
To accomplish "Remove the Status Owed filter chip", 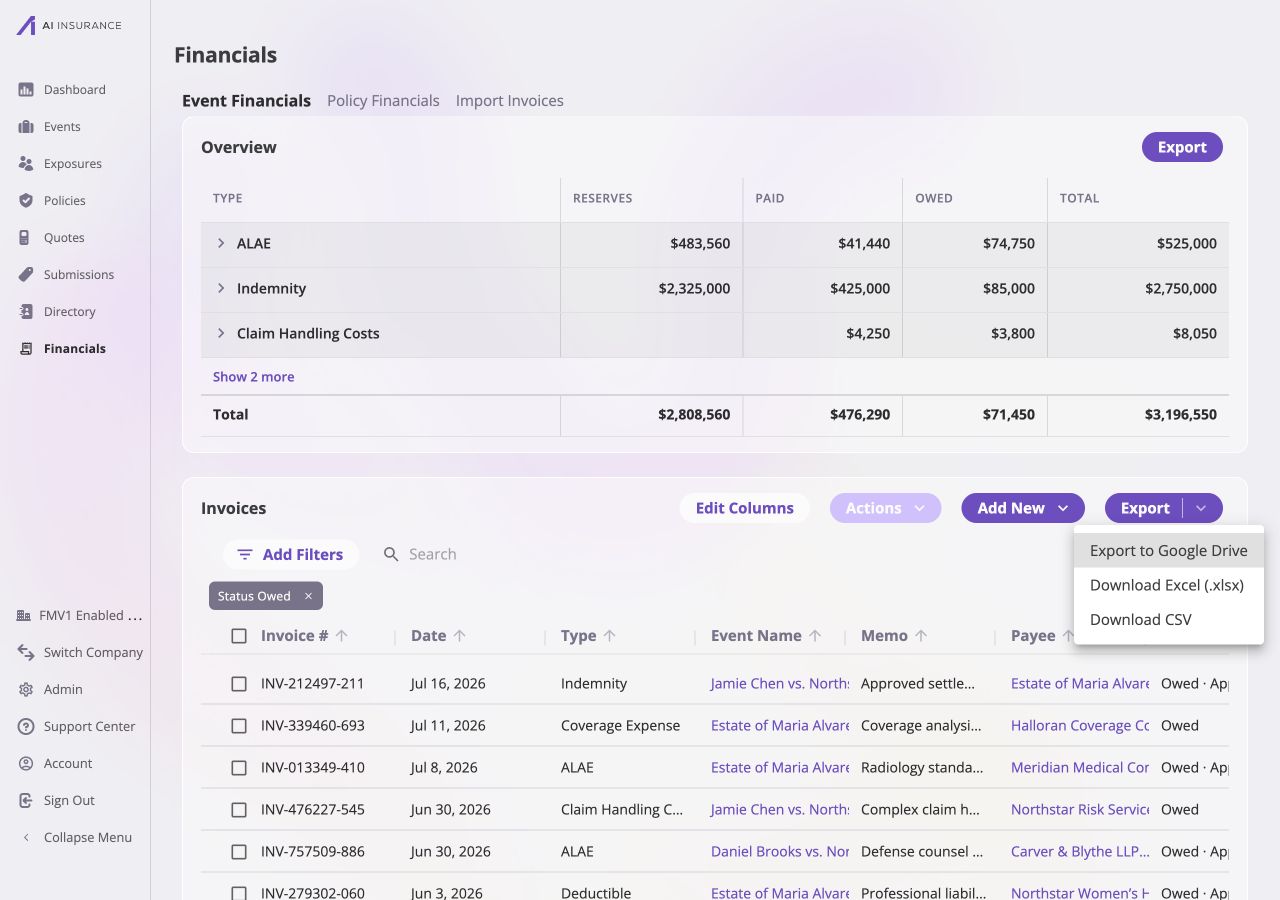I will point(308,596).
